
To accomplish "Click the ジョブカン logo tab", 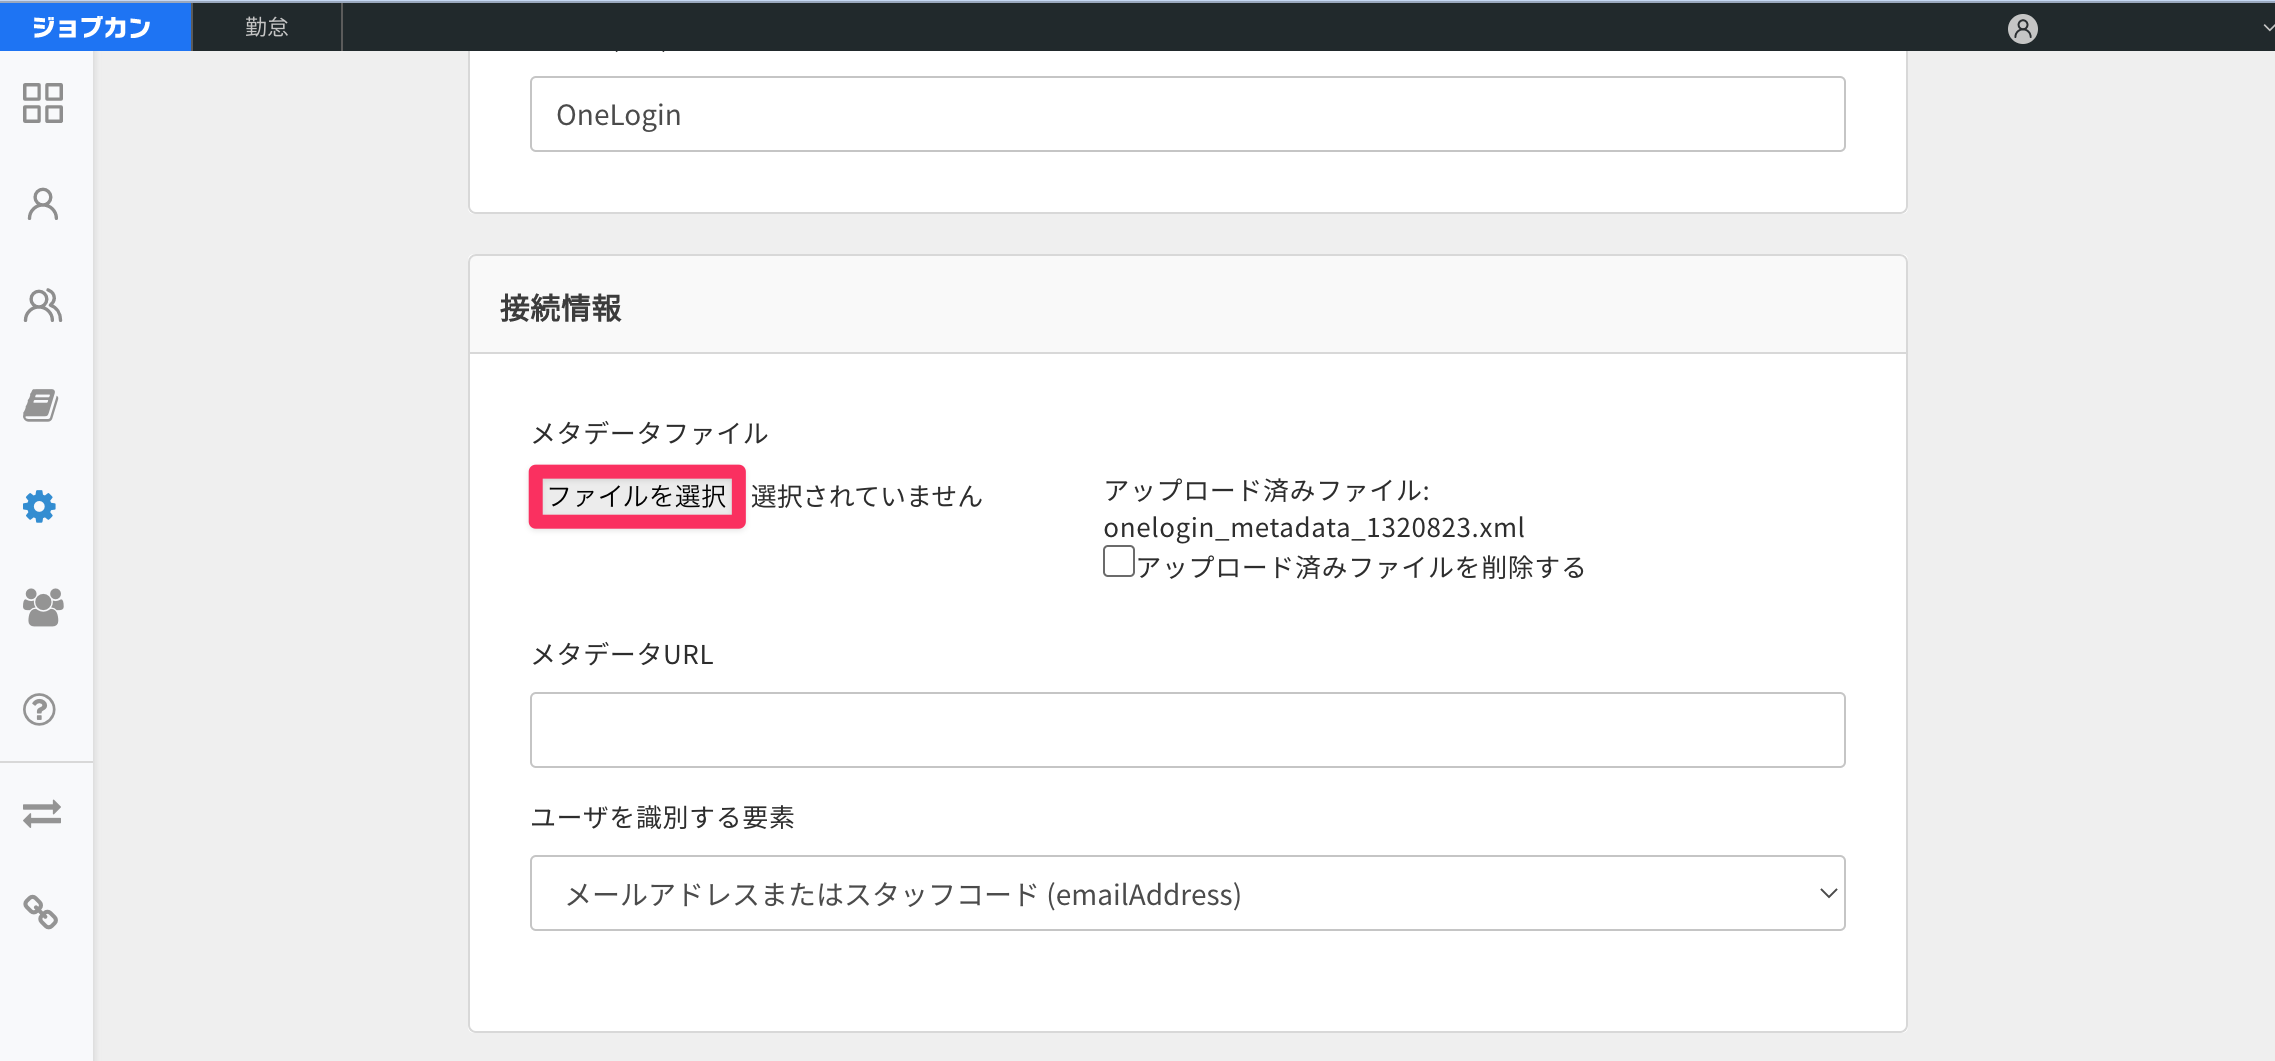I will point(94,27).
